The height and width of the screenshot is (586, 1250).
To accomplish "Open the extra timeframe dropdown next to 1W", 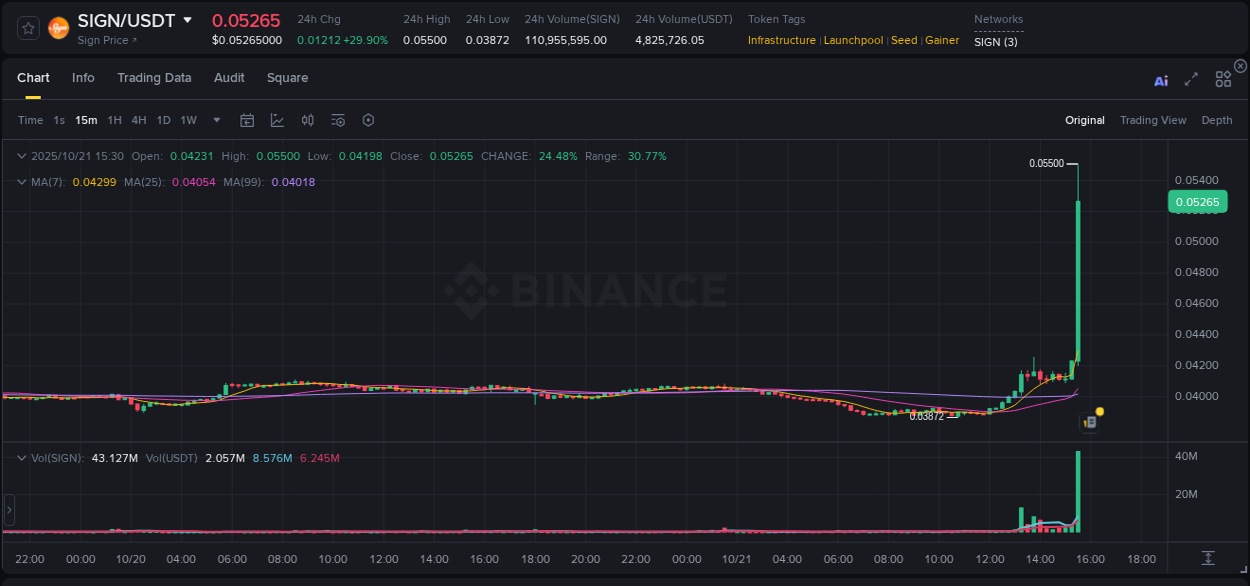I will (215, 119).
